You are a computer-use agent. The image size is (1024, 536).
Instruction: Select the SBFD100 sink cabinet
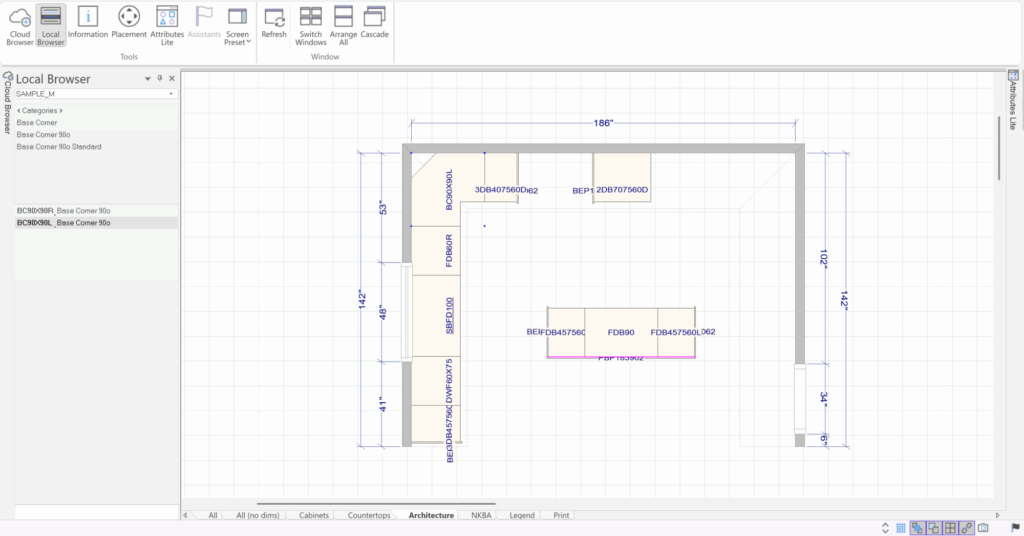(436, 316)
